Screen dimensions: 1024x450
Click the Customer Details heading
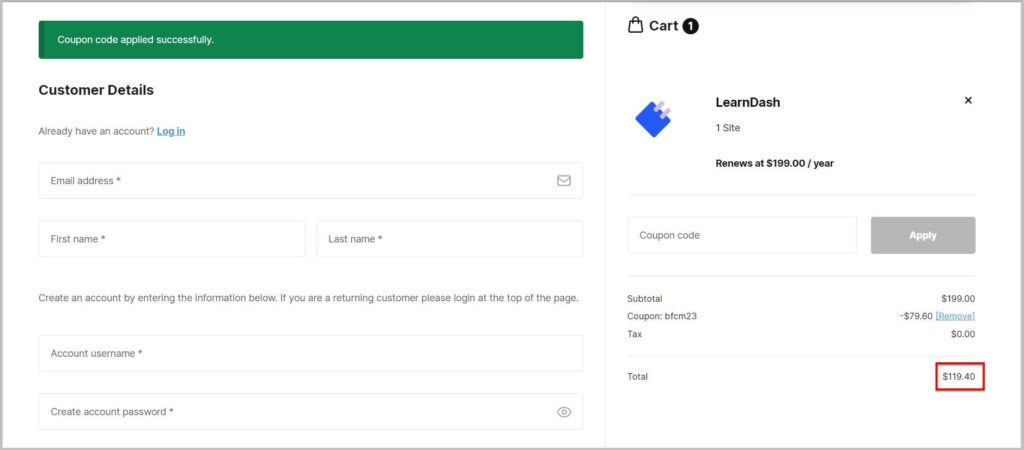tap(96, 90)
